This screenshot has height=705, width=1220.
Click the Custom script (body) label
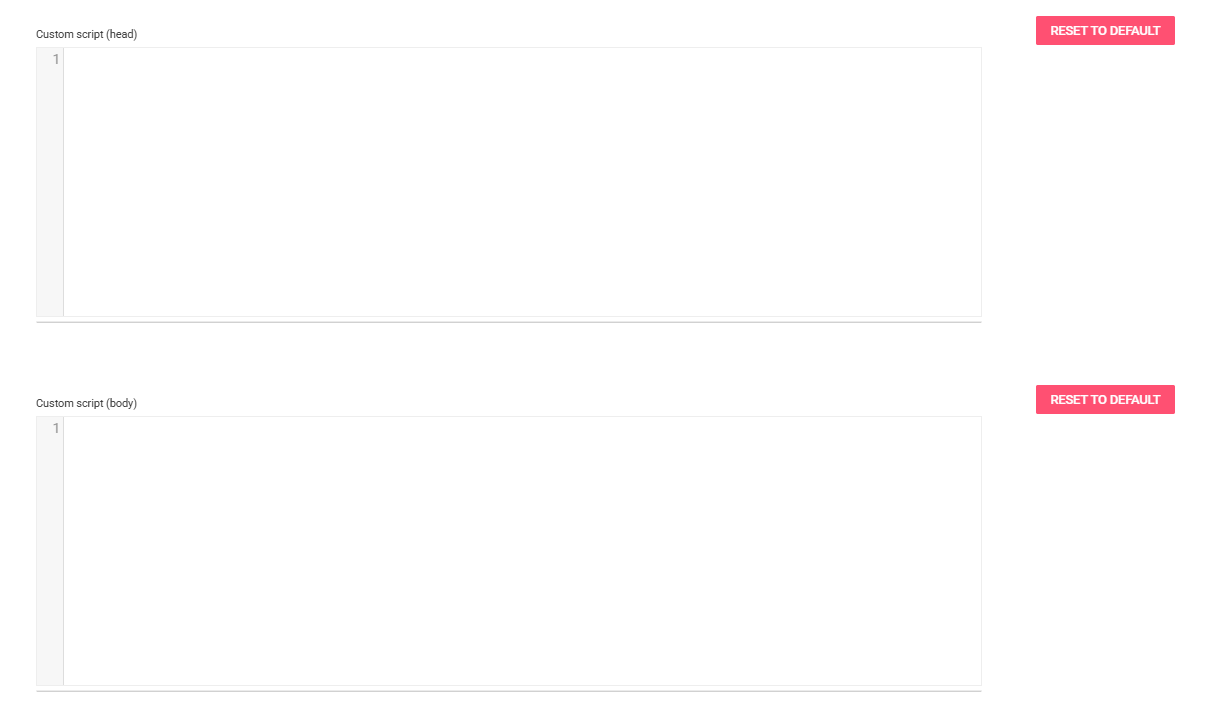(87, 403)
